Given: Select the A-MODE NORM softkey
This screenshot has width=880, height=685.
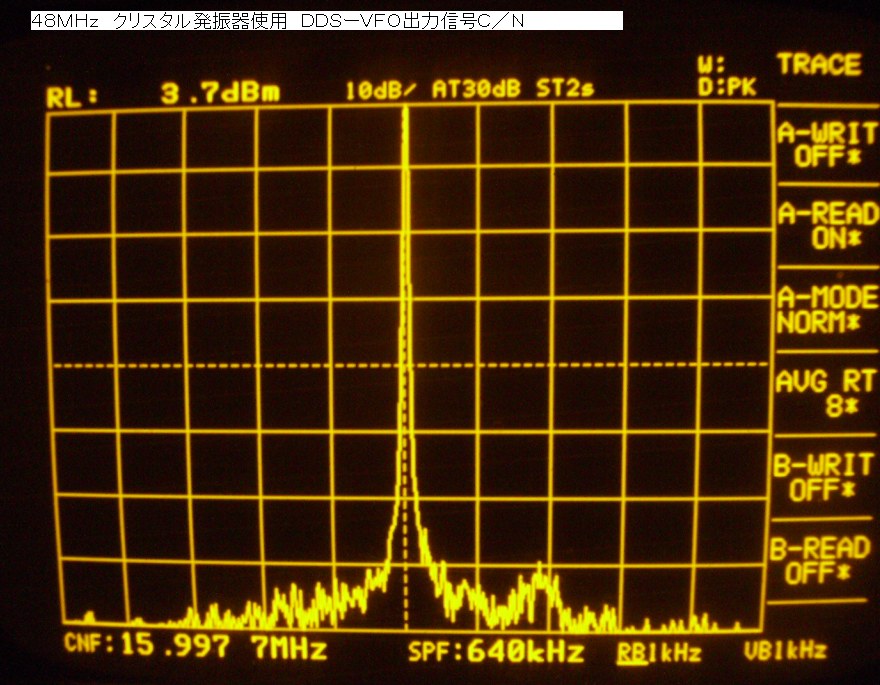Looking at the screenshot, I should click(827, 310).
